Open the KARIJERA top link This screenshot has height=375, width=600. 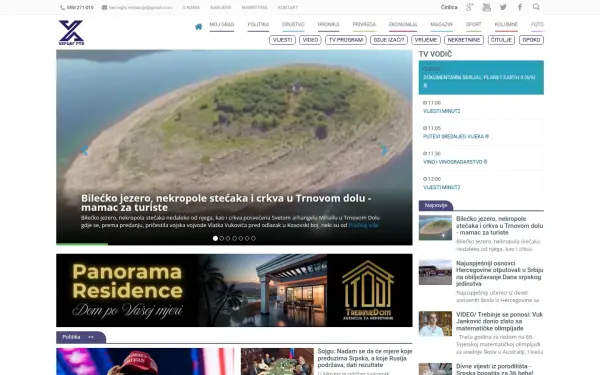click(x=220, y=7)
